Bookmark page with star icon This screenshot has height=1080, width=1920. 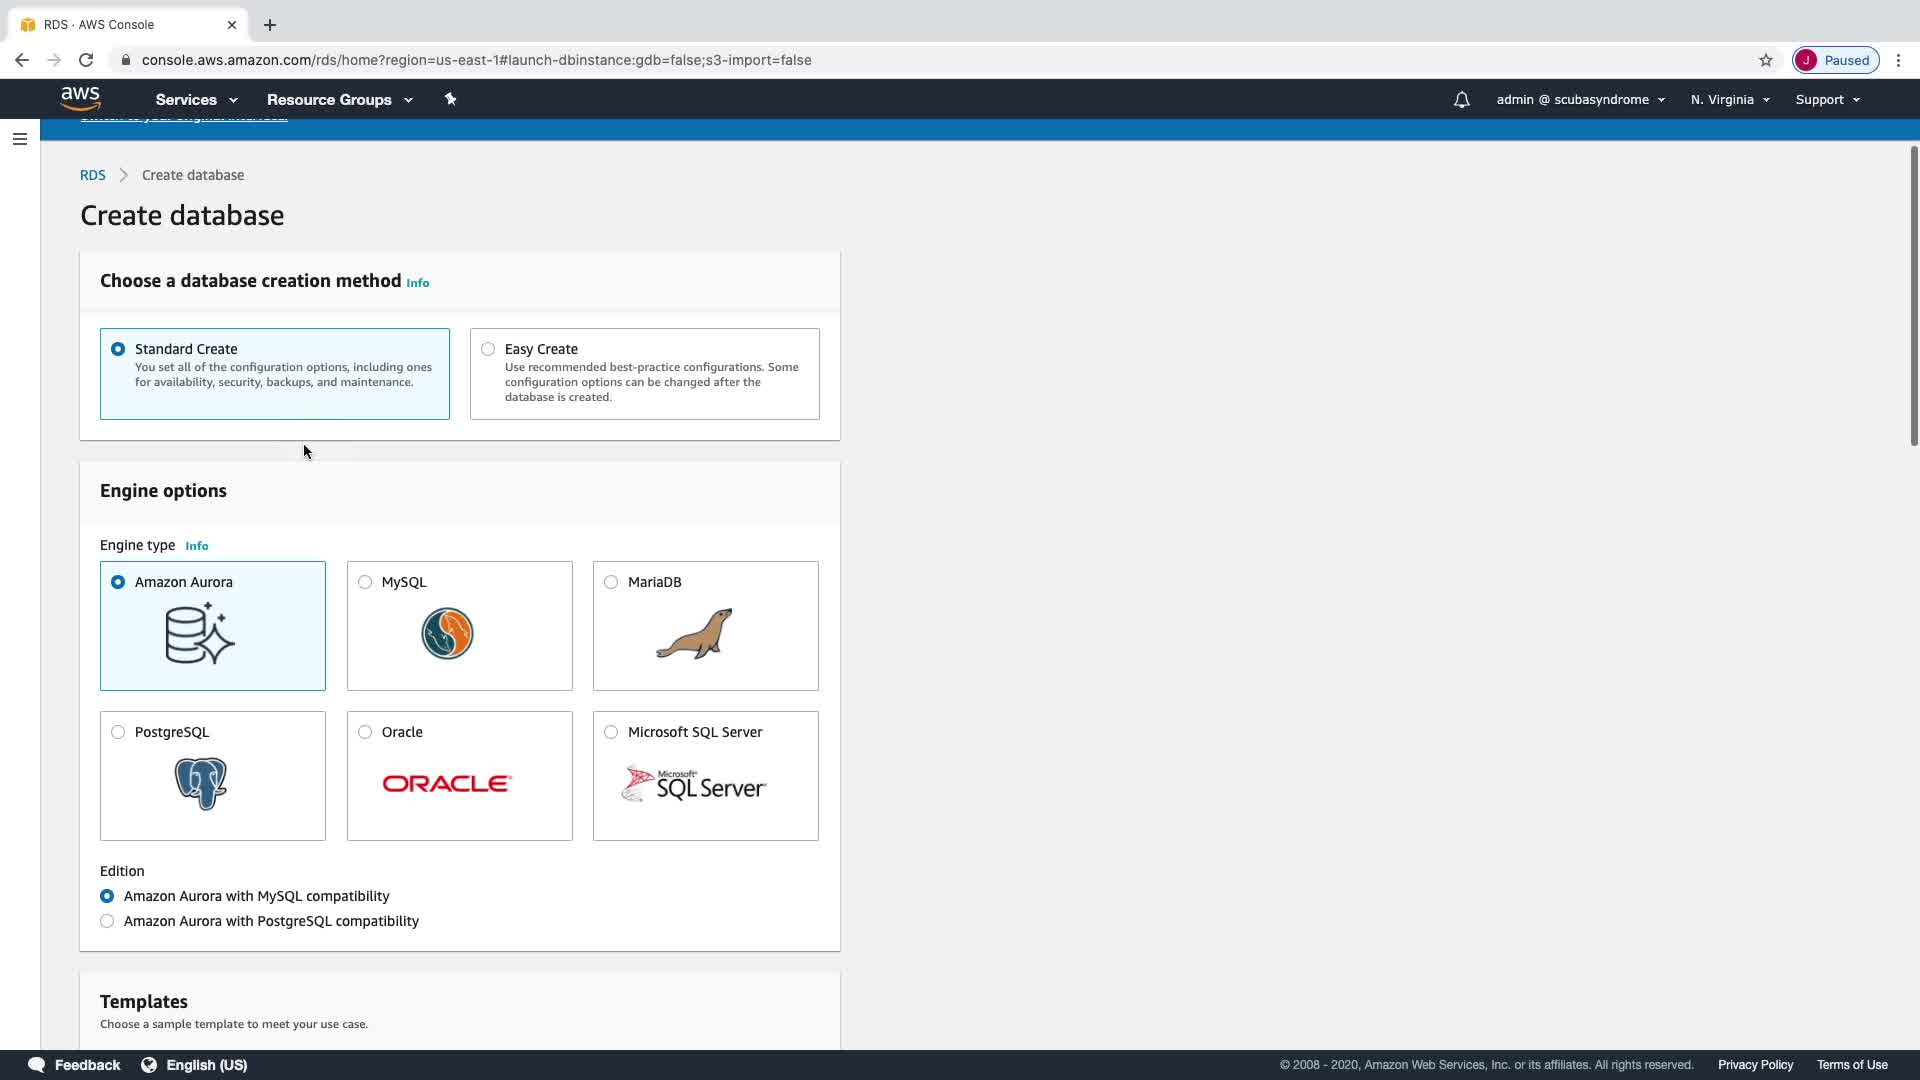click(1766, 60)
